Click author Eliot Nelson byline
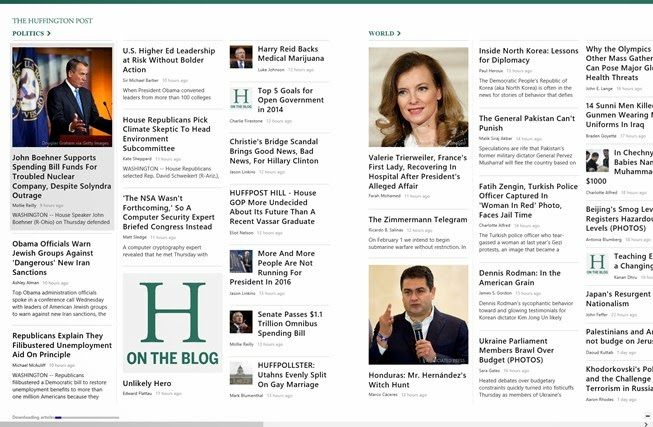This screenshot has height=427, width=653. 242,232
